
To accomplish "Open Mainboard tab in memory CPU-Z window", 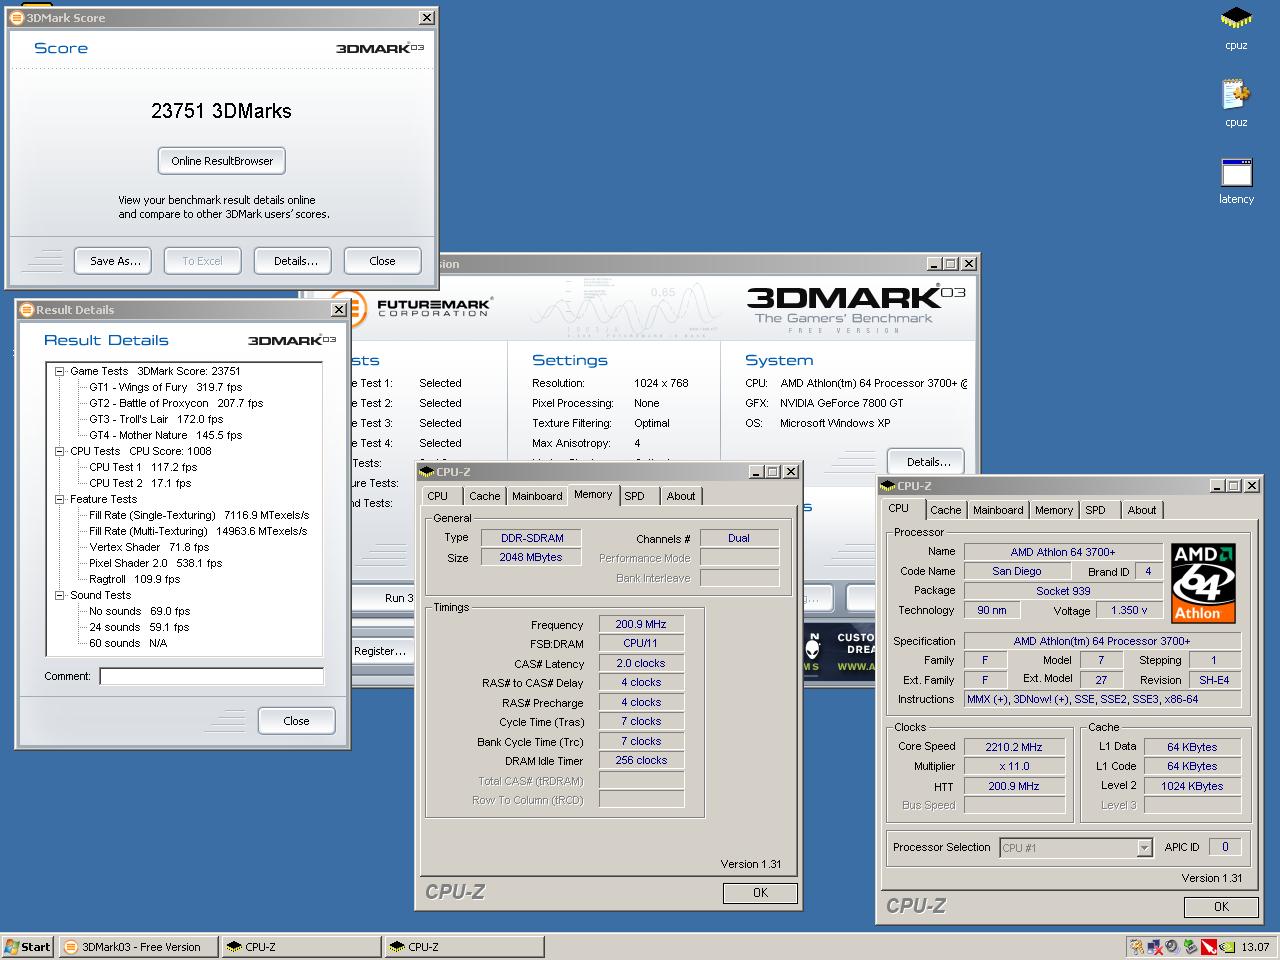I will [537, 496].
